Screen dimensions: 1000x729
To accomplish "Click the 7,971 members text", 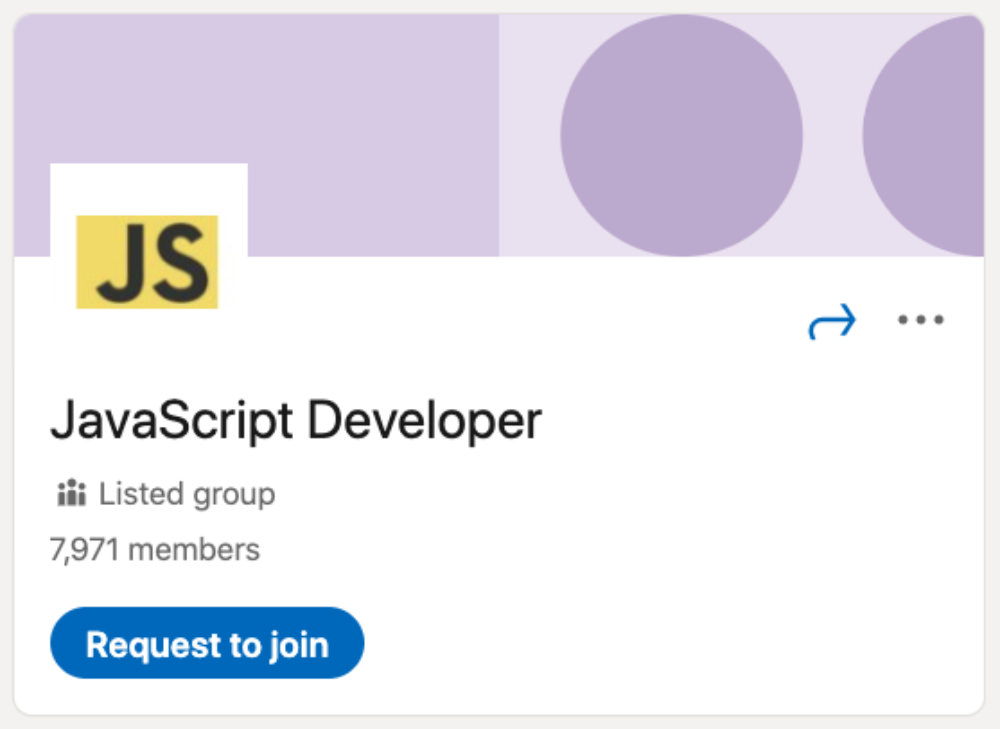I will (x=155, y=550).
